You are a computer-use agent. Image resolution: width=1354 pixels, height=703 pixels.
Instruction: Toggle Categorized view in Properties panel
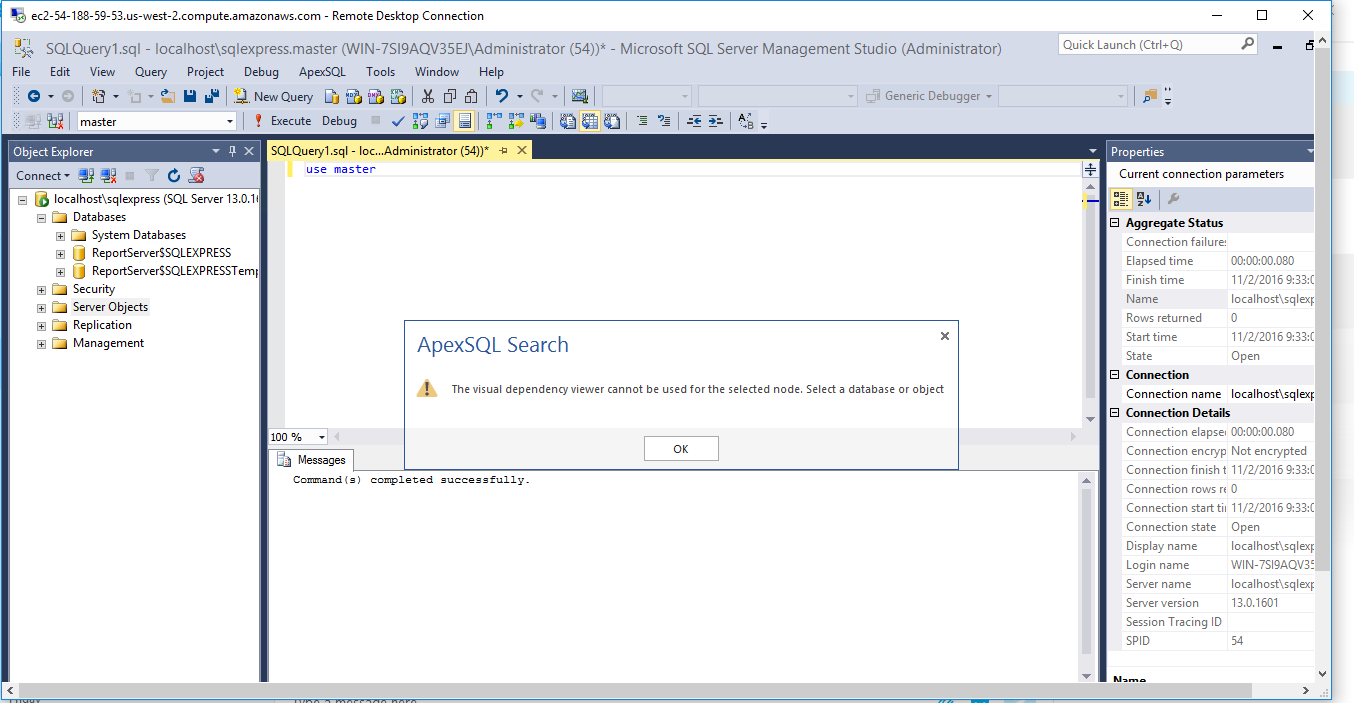(1121, 199)
